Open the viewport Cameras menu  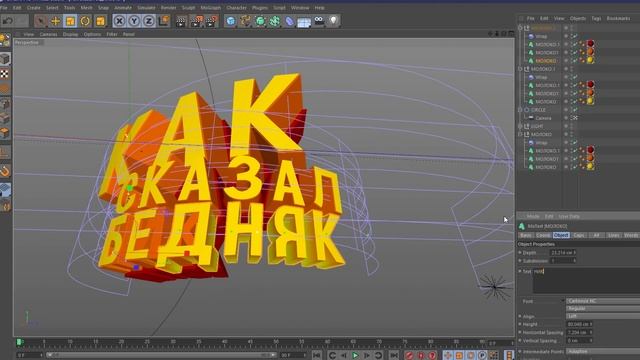(x=49, y=34)
